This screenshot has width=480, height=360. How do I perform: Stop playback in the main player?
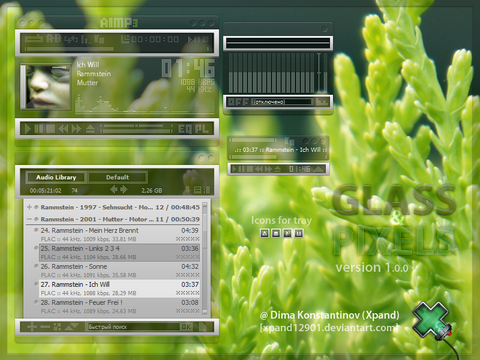[x=50, y=129]
